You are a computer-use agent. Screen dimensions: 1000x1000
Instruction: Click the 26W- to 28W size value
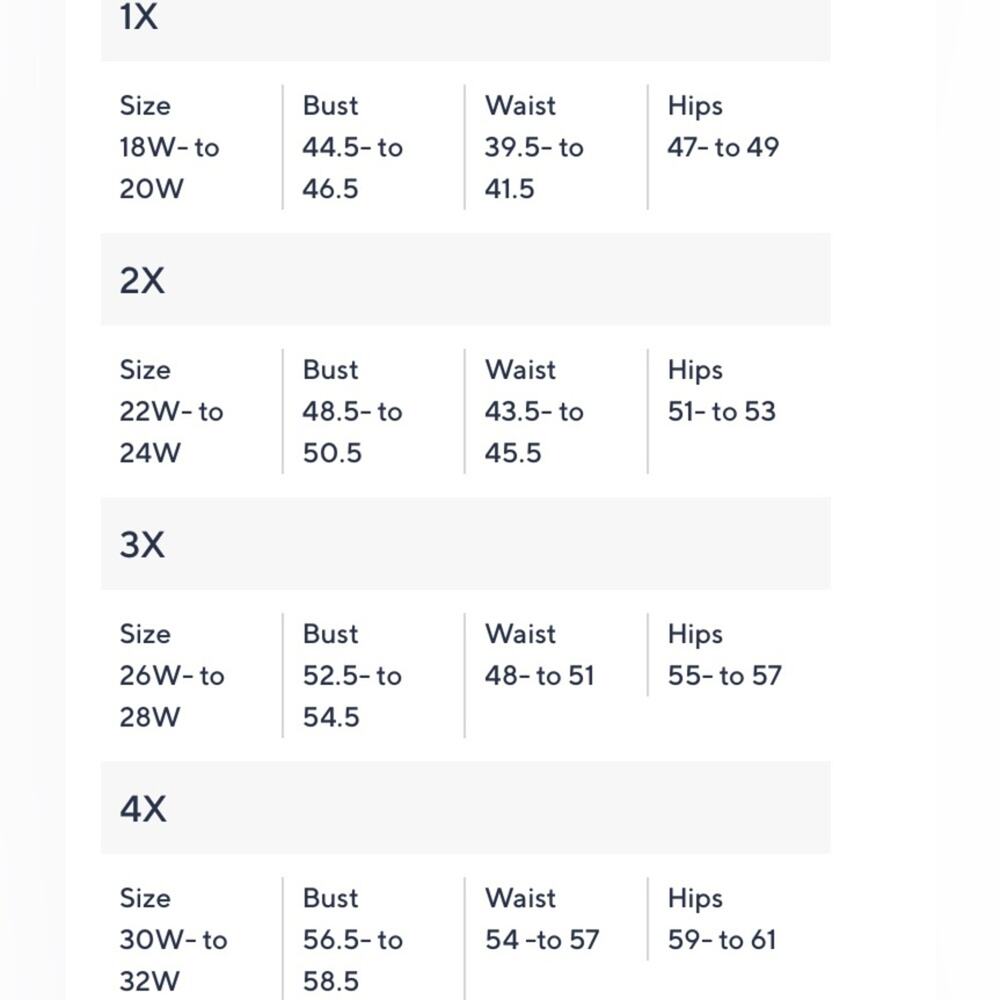172,696
